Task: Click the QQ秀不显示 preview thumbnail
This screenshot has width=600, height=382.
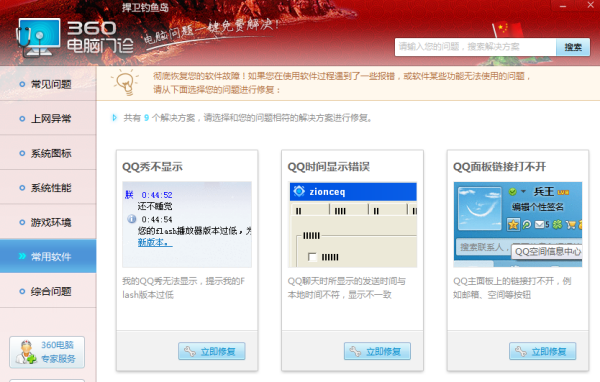Action: click(187, 224)
